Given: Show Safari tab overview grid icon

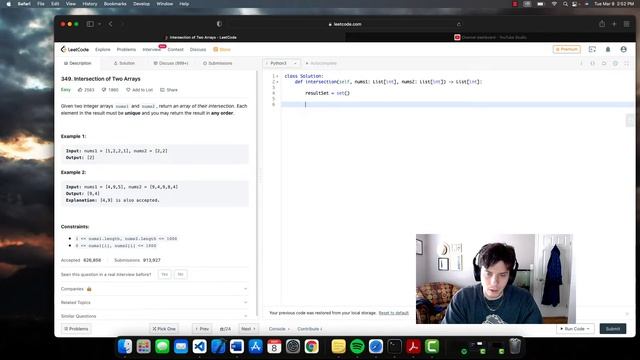Looking at the screenshot, I should tap(627, 24).
